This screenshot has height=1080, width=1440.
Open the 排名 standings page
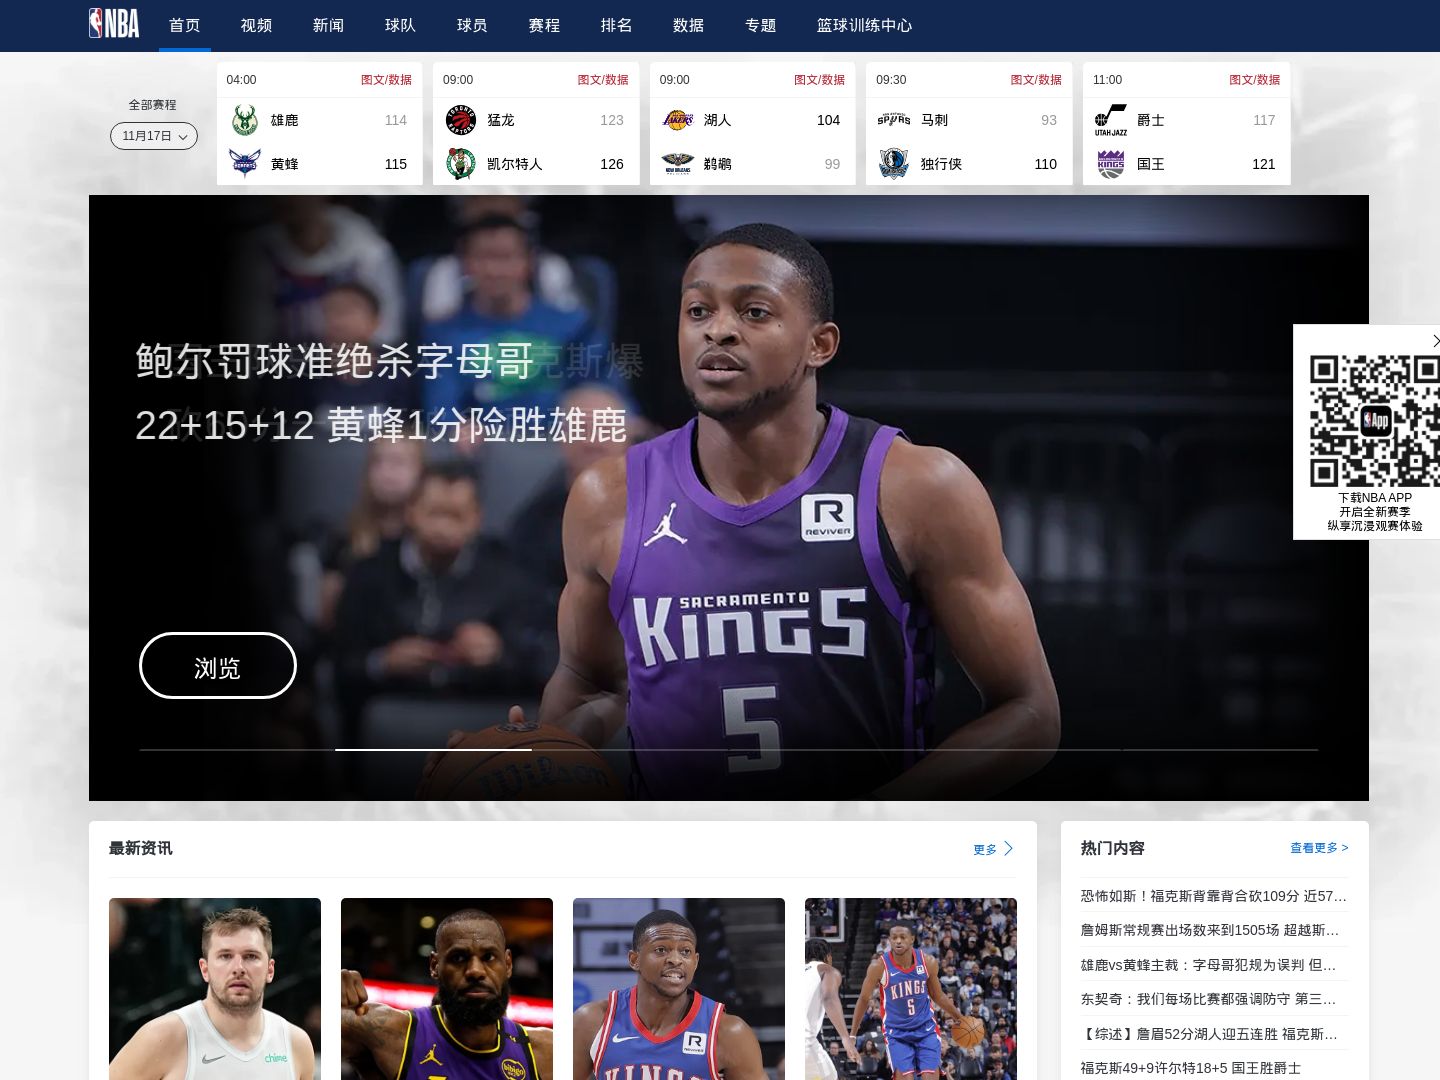(616, 25)
